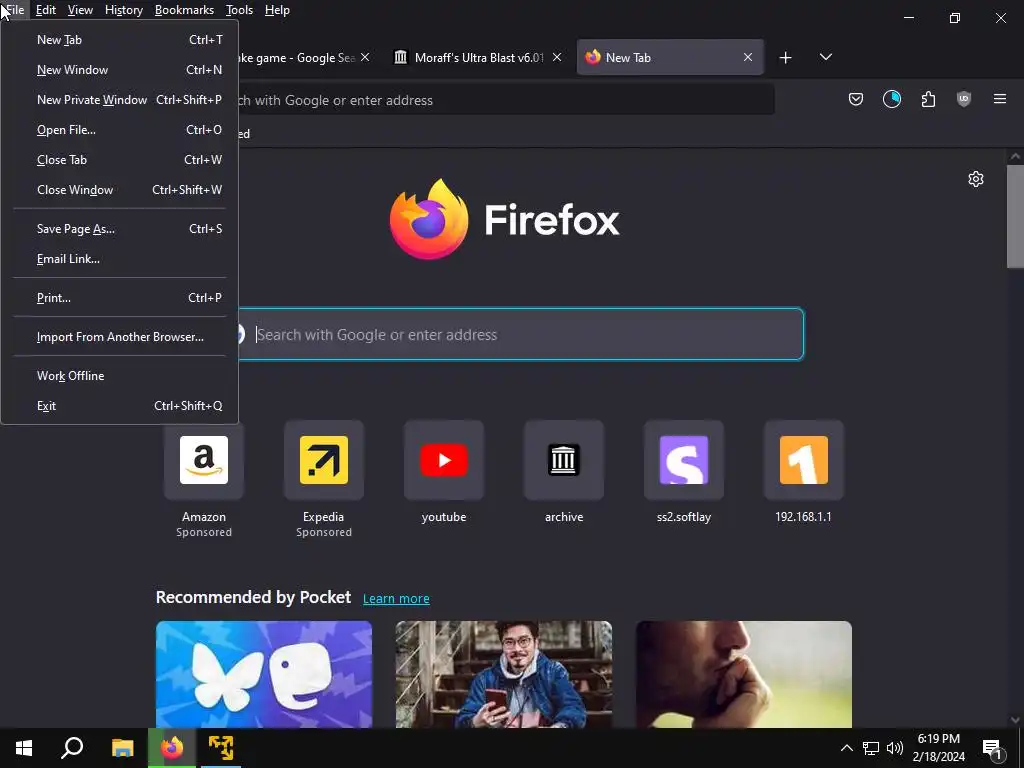Image resolution: width=1024 pixels, height=768 pixels.
Task: Close the New Tab tab
Action: (748, 57)
